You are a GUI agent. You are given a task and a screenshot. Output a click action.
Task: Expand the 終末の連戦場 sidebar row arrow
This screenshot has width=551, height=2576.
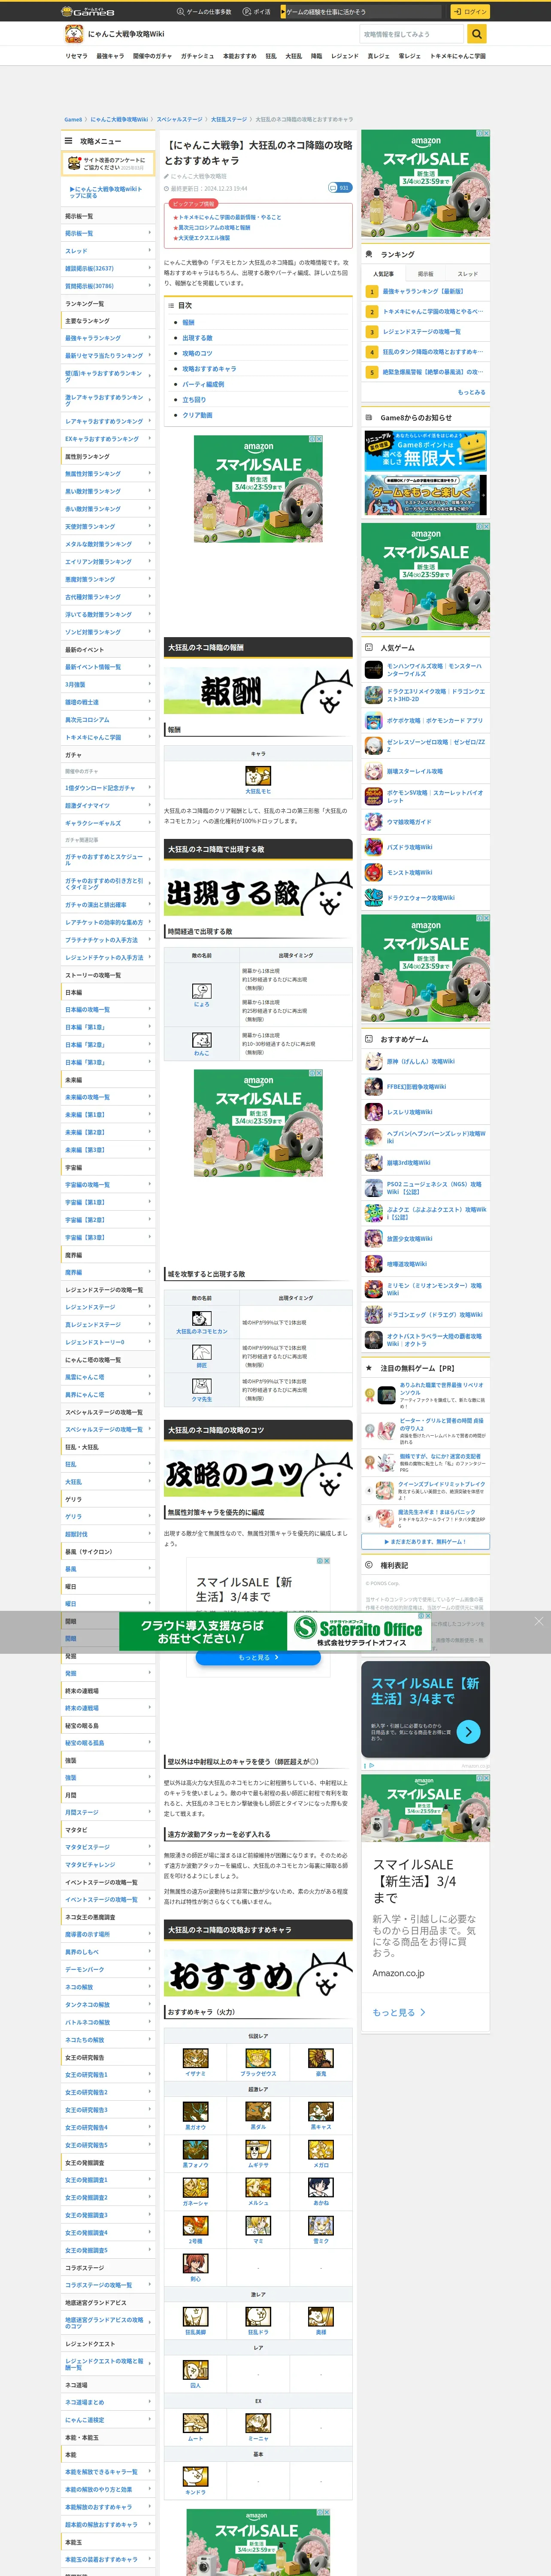[150, 1708]
